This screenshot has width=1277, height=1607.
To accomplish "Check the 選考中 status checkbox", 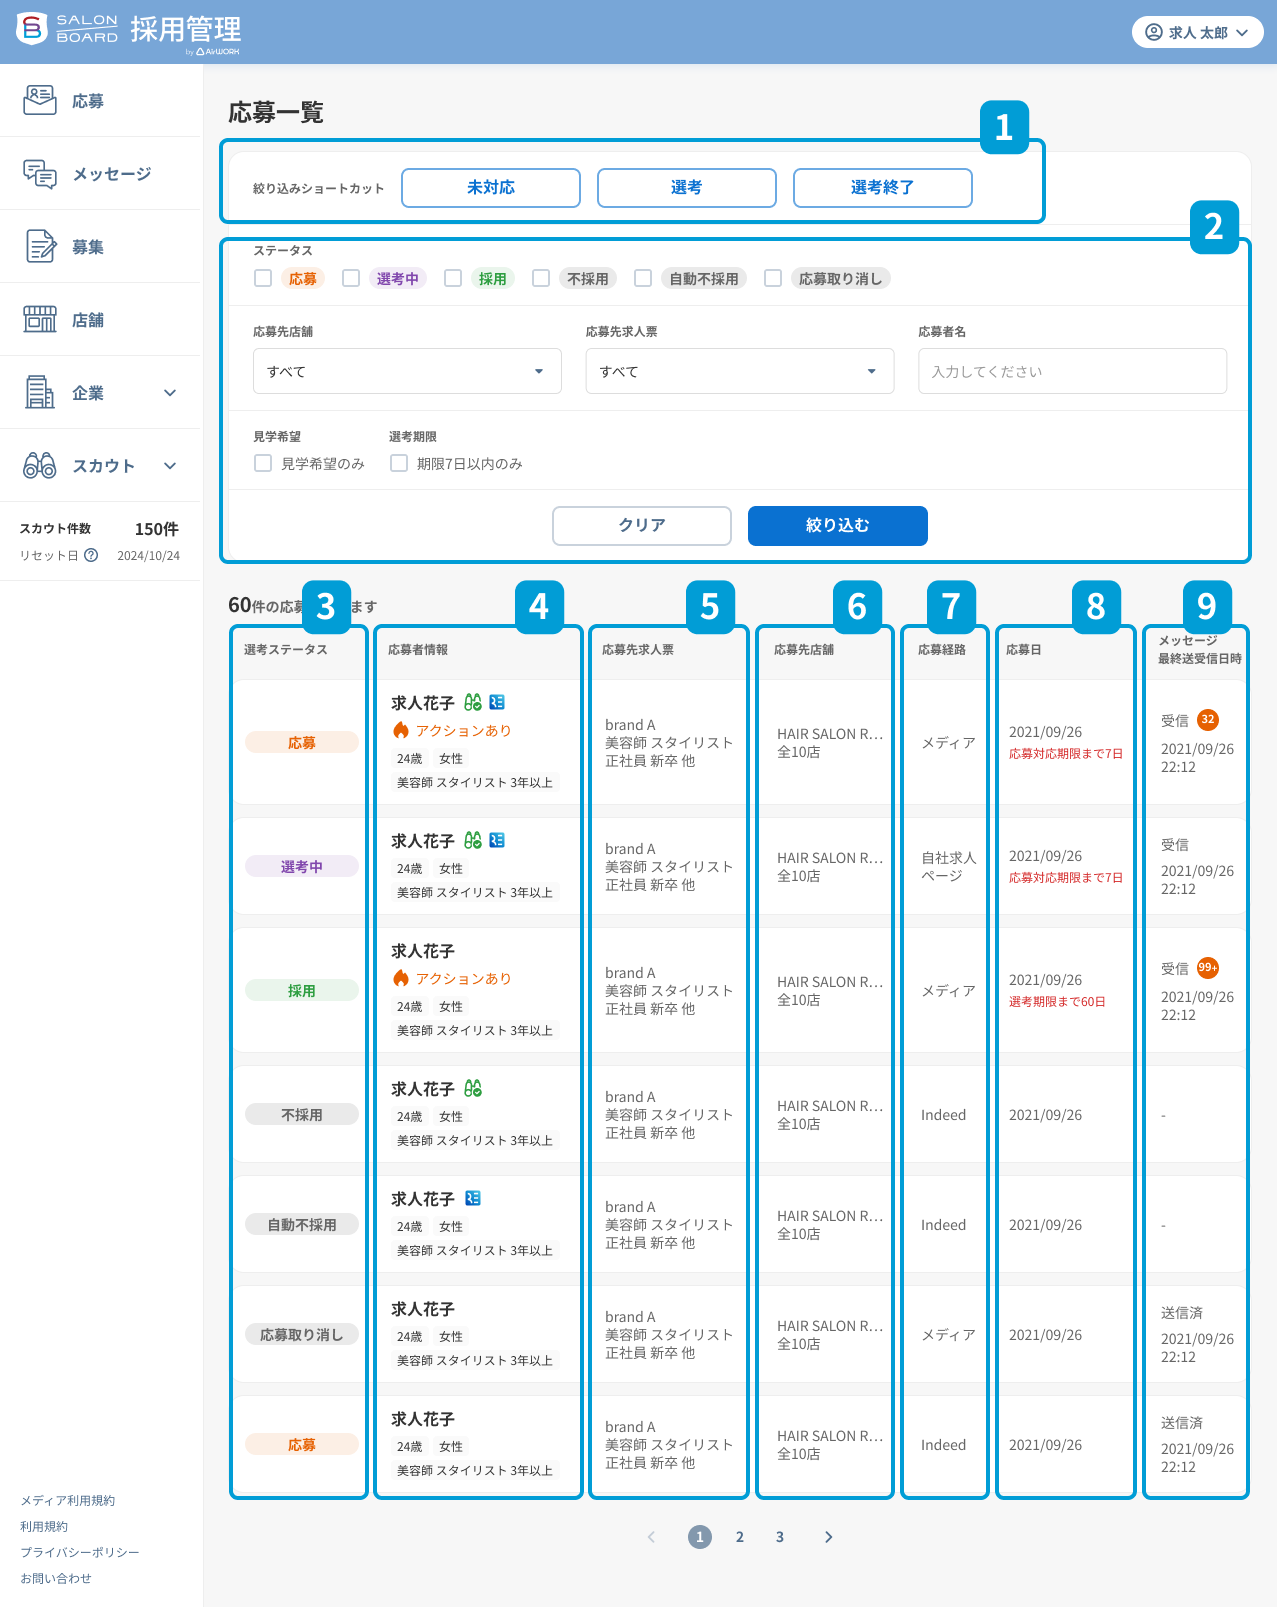I will tap(351, 278).
